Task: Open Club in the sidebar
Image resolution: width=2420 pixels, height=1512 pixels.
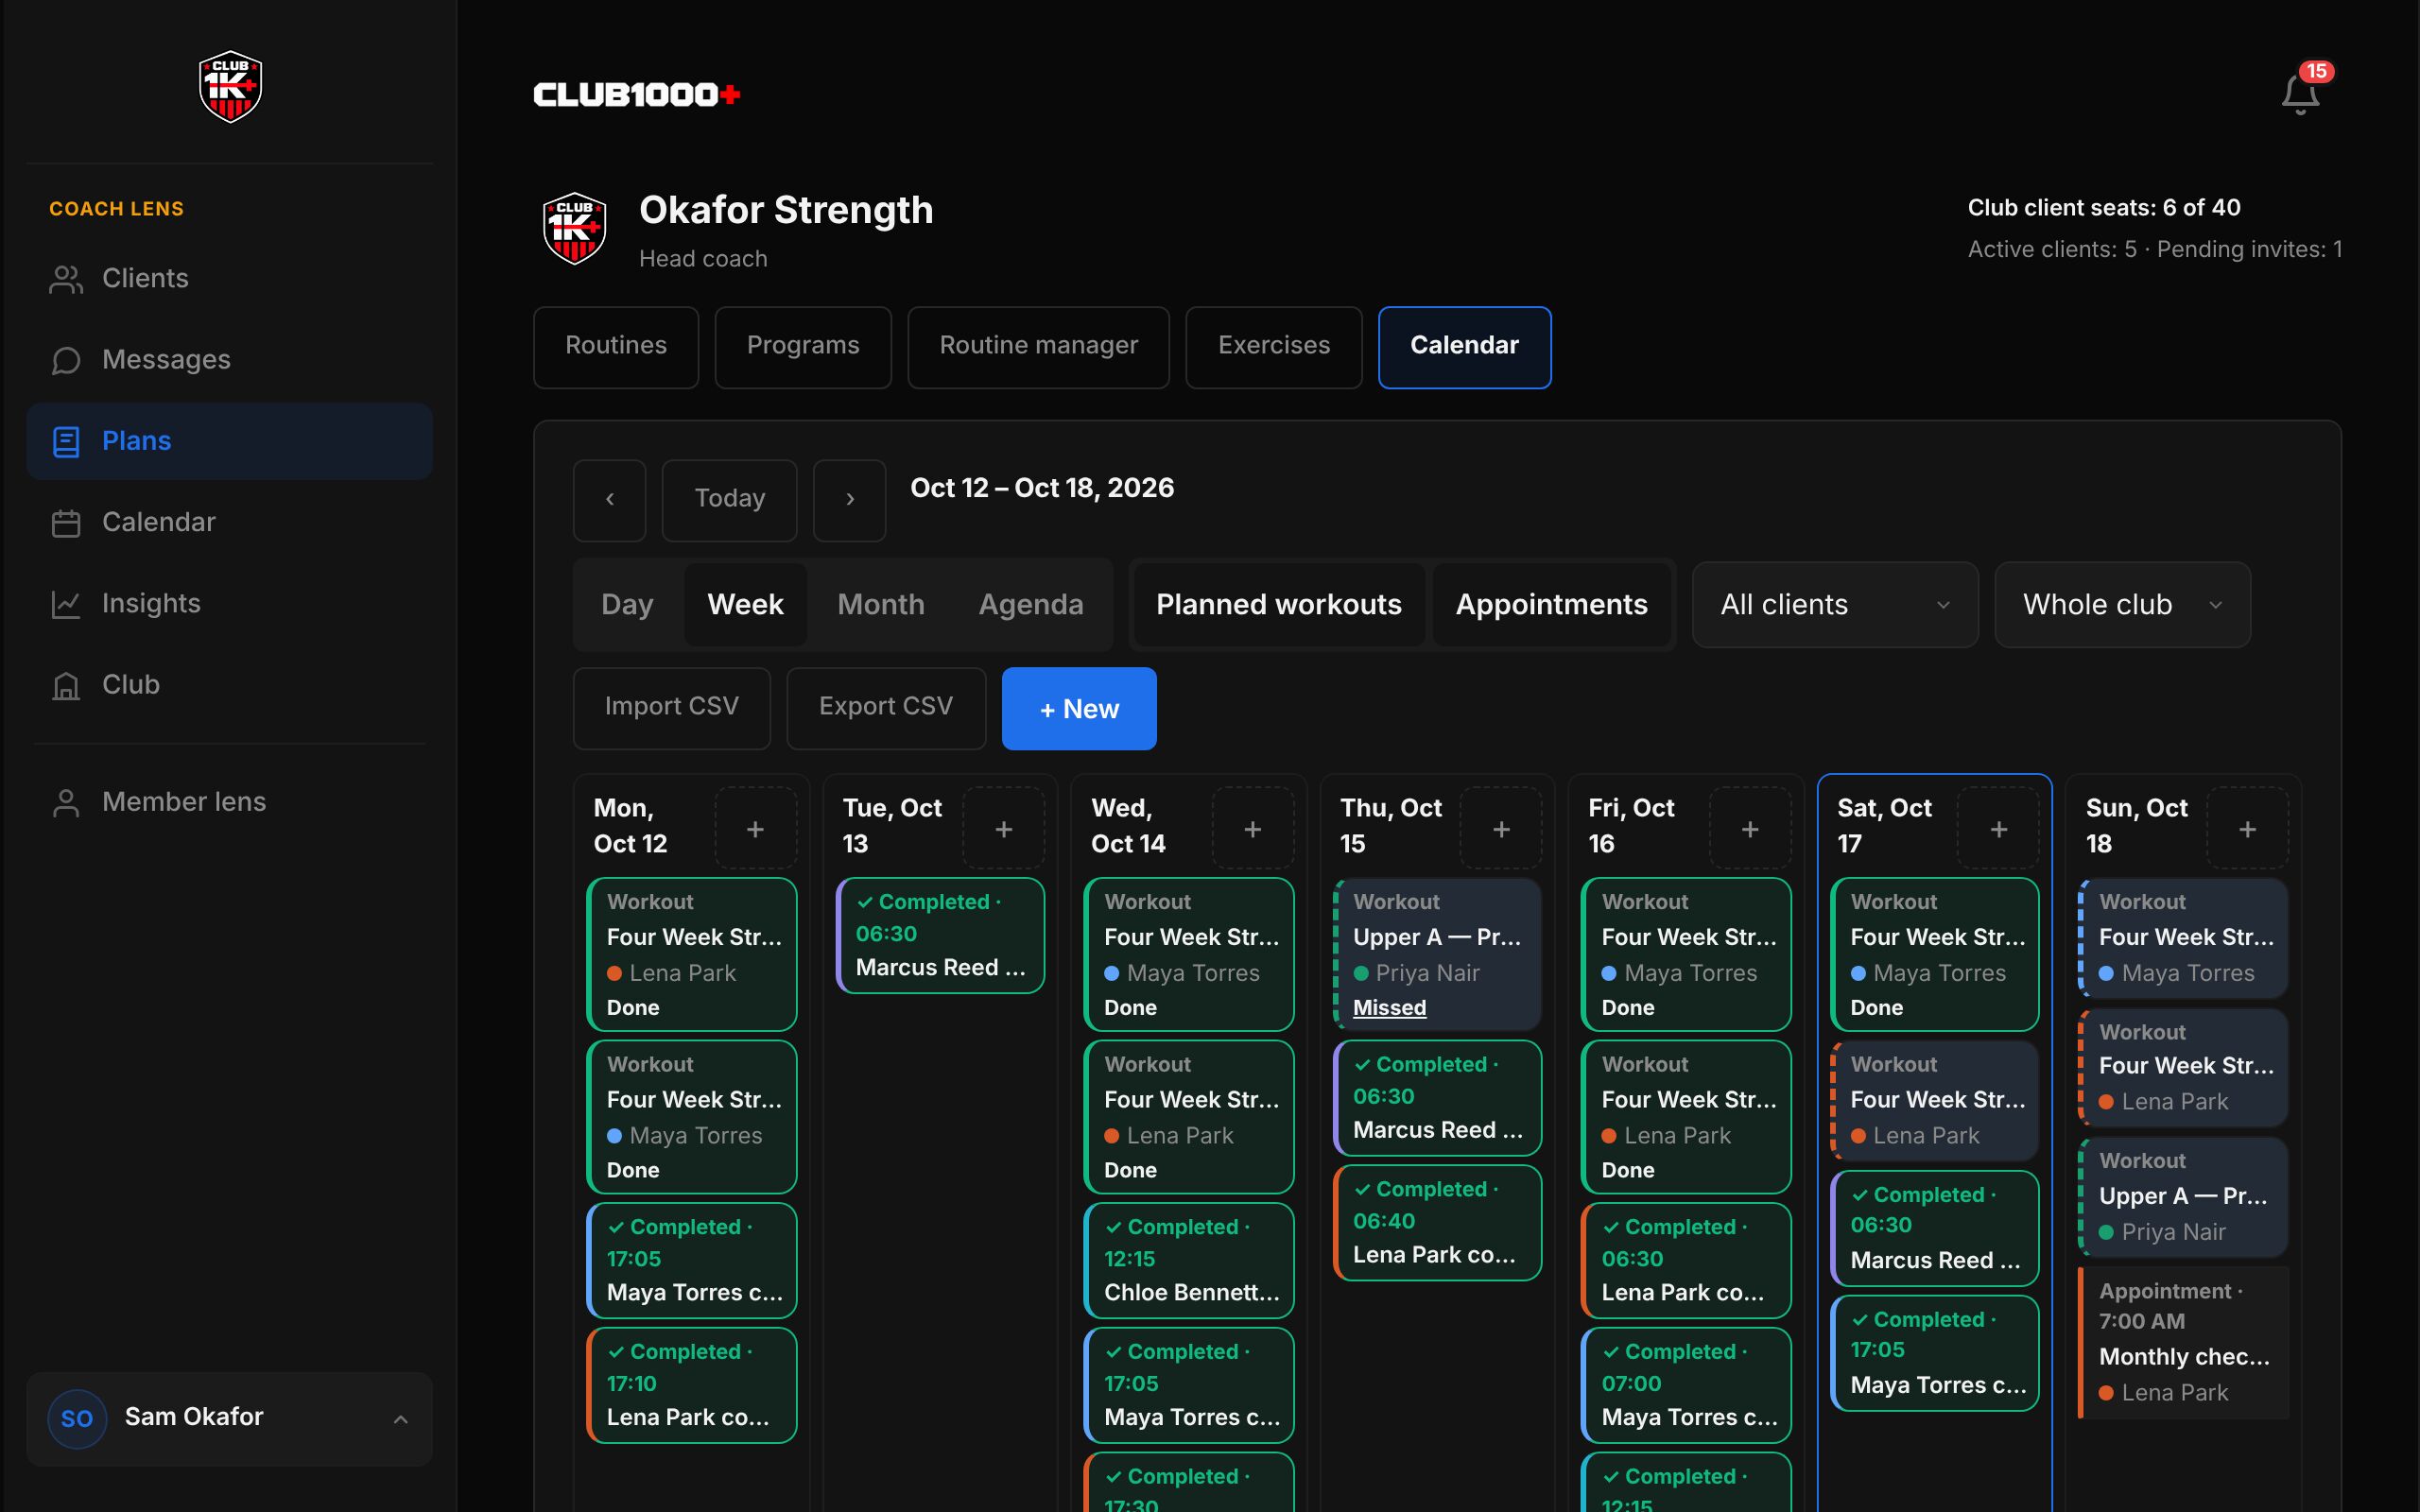Action: point(229,685)
